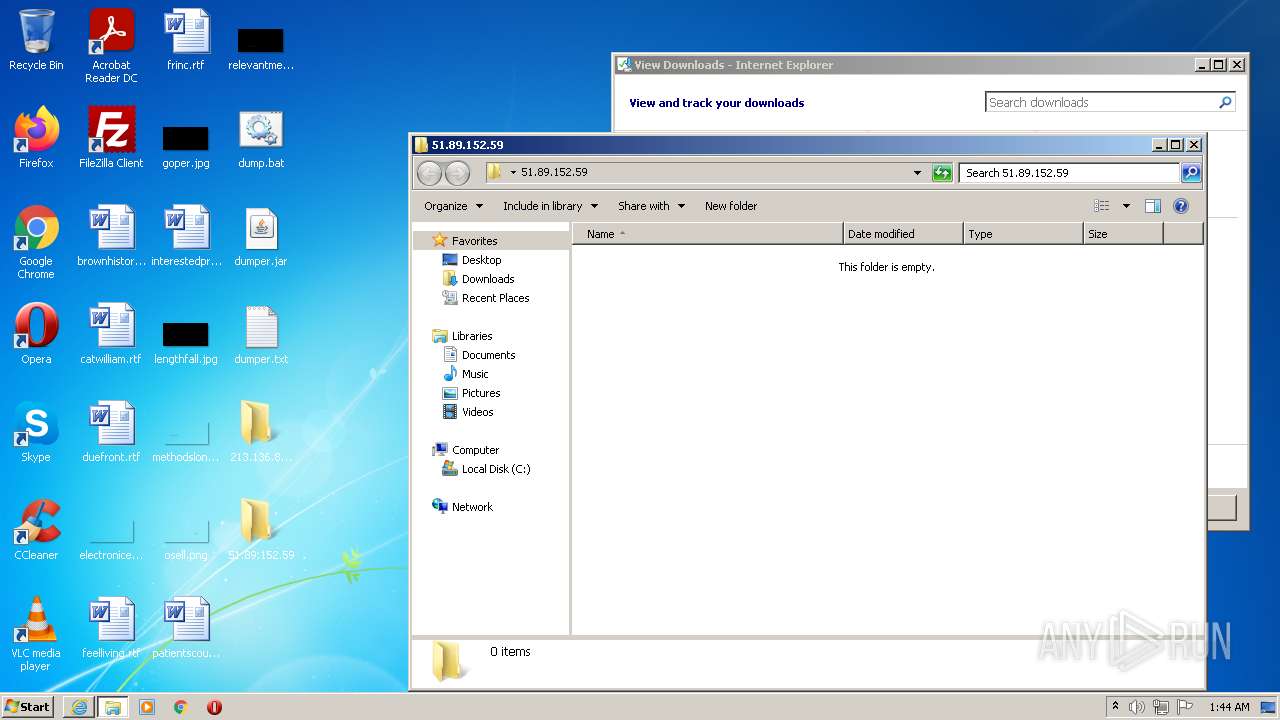The width and height of the screenshot is (1280, 720).
Task: Select the frinc.rtf desktop file
Action: click(x=186, y=40)
